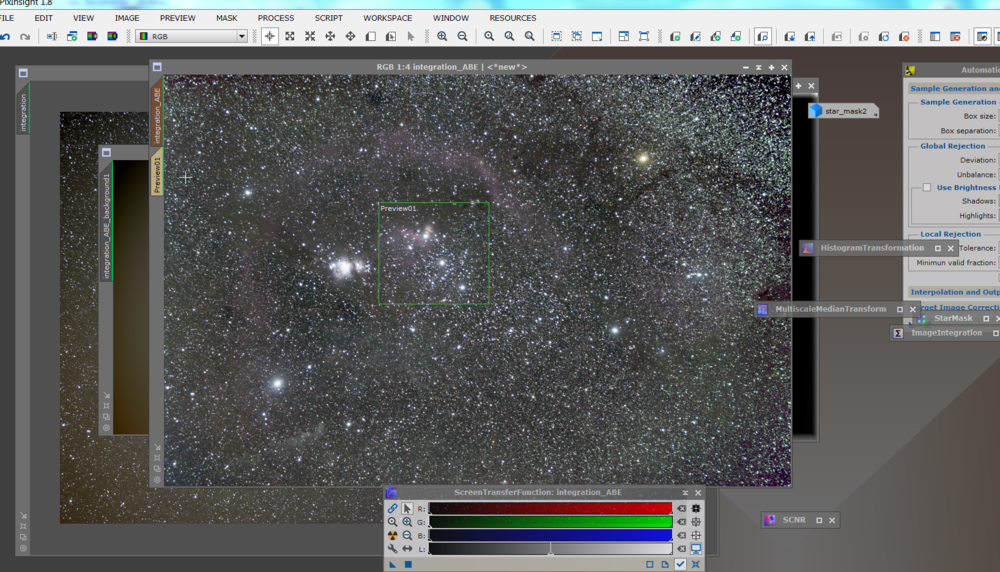Click the HistogramTransformation process icon
This screenshot has width=1000, height=572.
pyautogui.click(x=807, y=248)
